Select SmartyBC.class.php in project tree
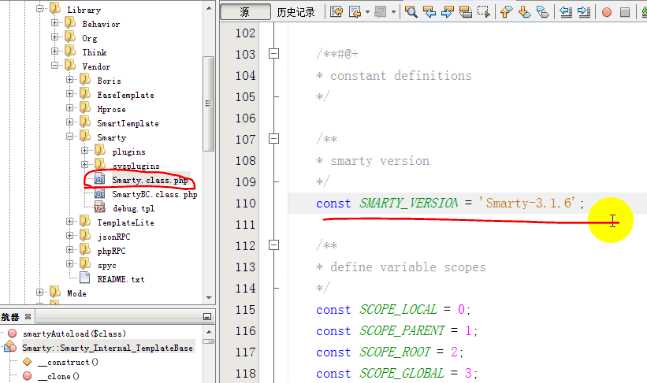Viewport: 647px width, 383px height. (155, 194)
